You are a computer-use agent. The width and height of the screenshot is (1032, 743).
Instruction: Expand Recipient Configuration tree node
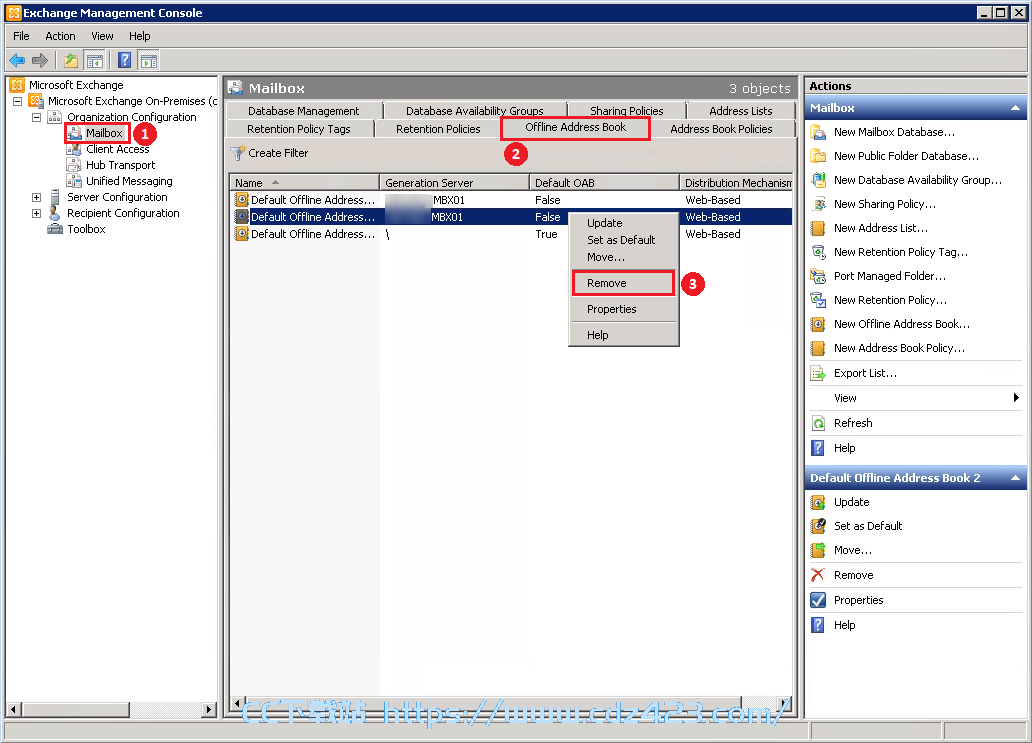(37, 213)
